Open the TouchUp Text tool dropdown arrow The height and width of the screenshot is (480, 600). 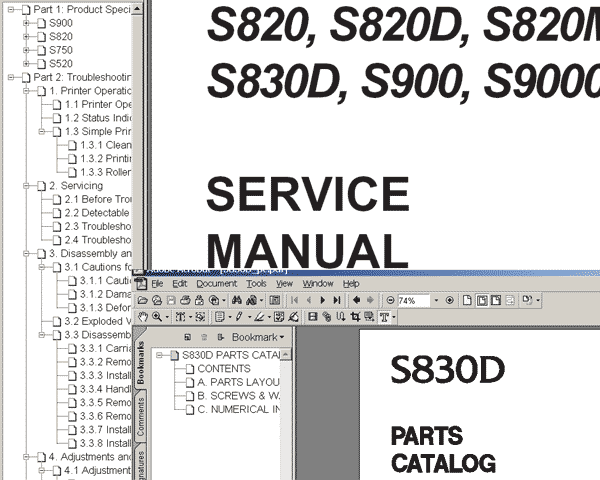394,317
